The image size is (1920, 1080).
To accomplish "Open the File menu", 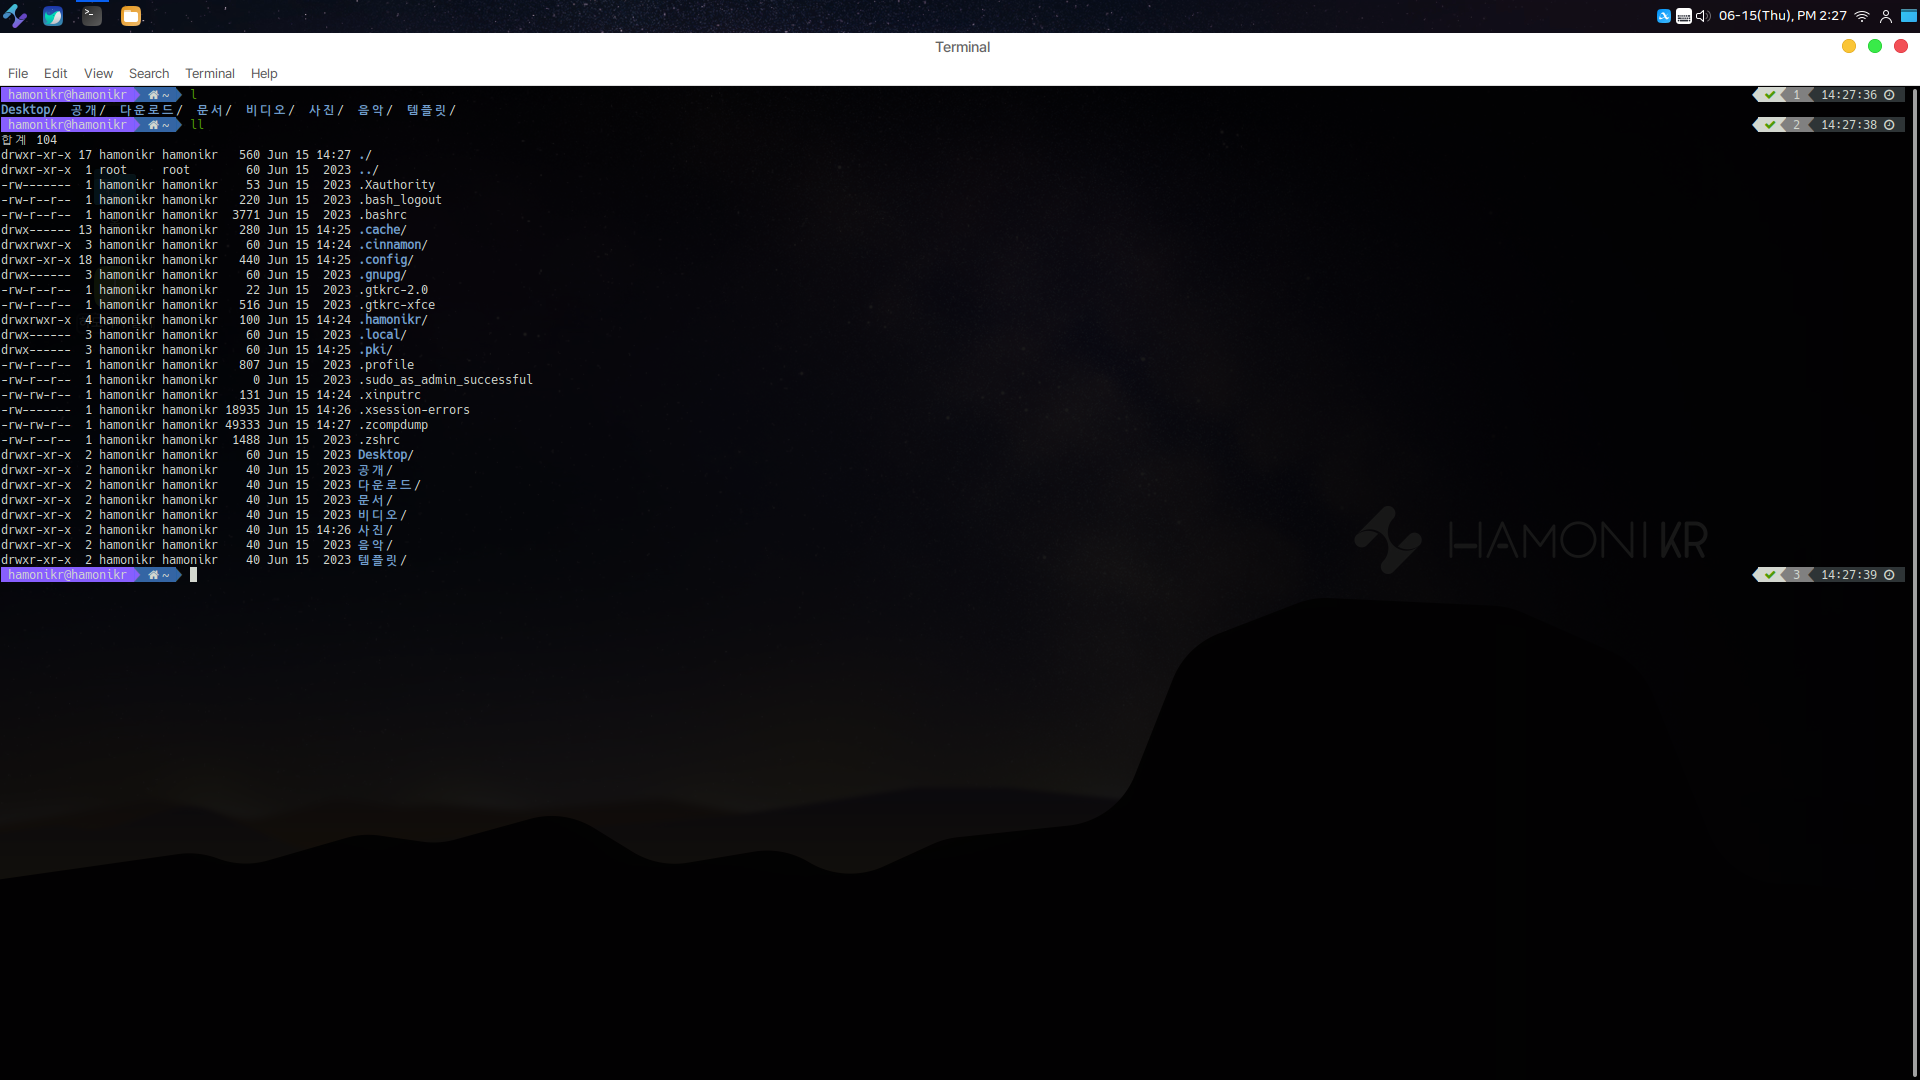I will click(18, 73).
